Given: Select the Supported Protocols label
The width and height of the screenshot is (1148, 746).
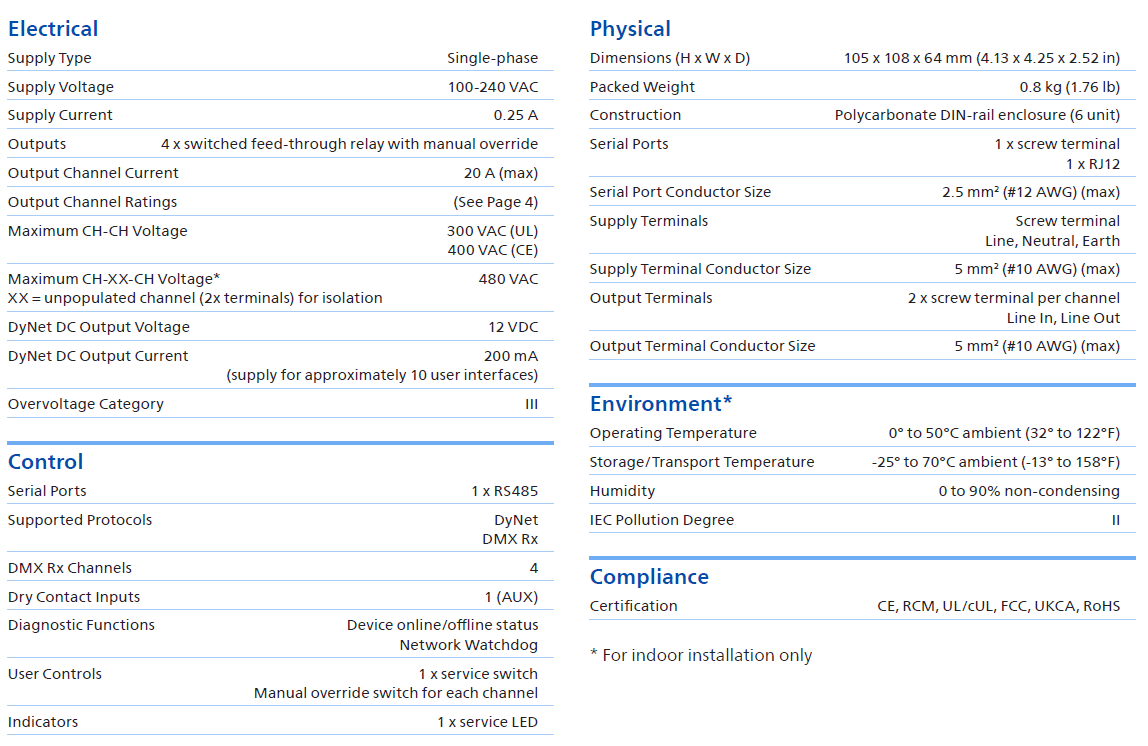Looking at the screenshot, I should tap(80, 520).
